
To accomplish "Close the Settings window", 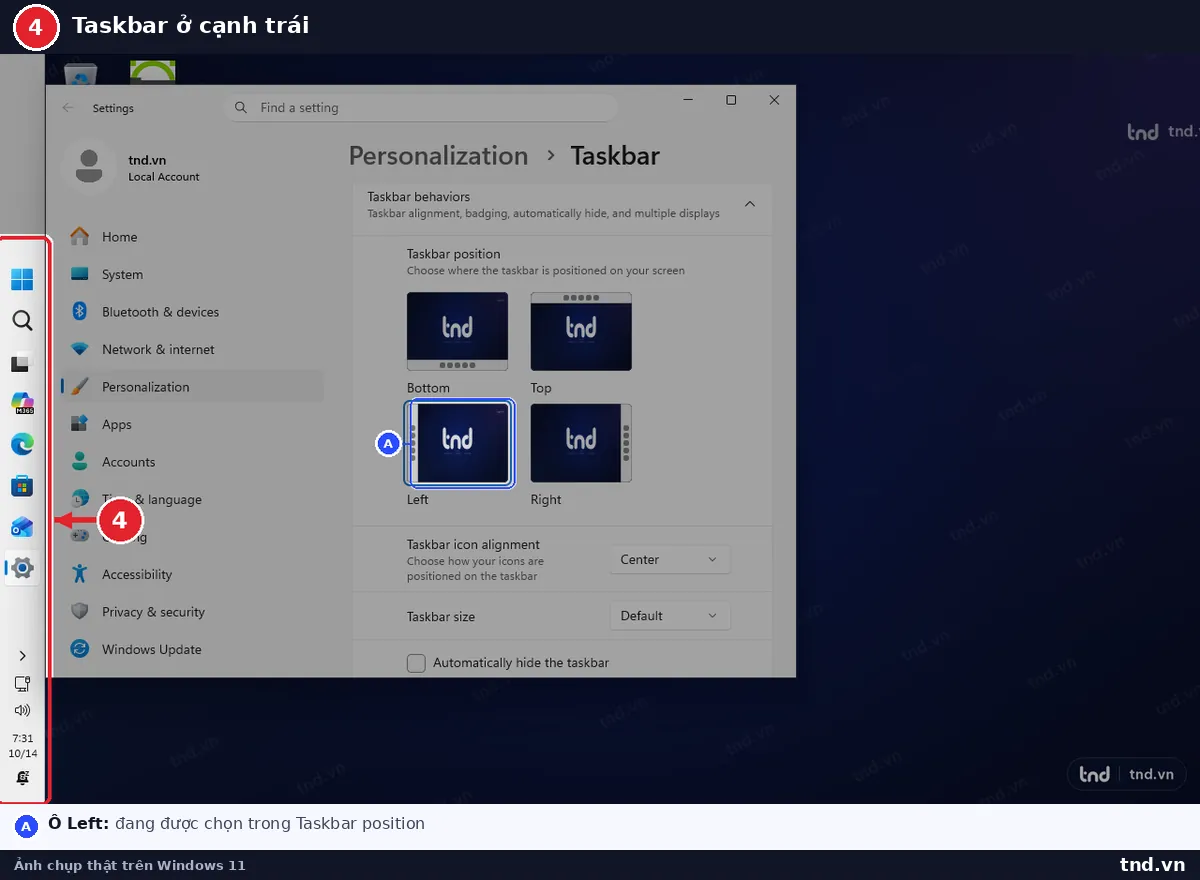I will 774,100.
